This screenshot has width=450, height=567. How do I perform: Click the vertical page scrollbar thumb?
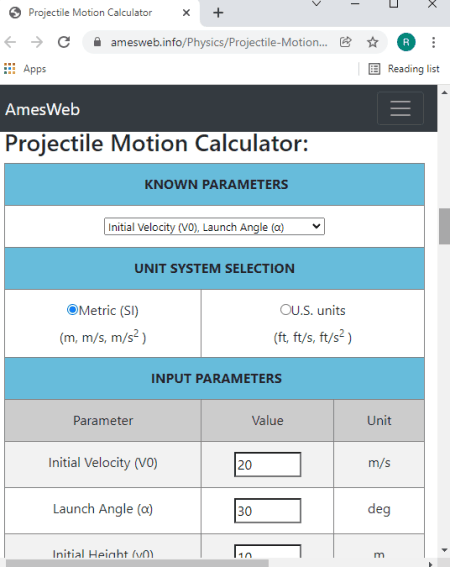(x=445, y=227)
